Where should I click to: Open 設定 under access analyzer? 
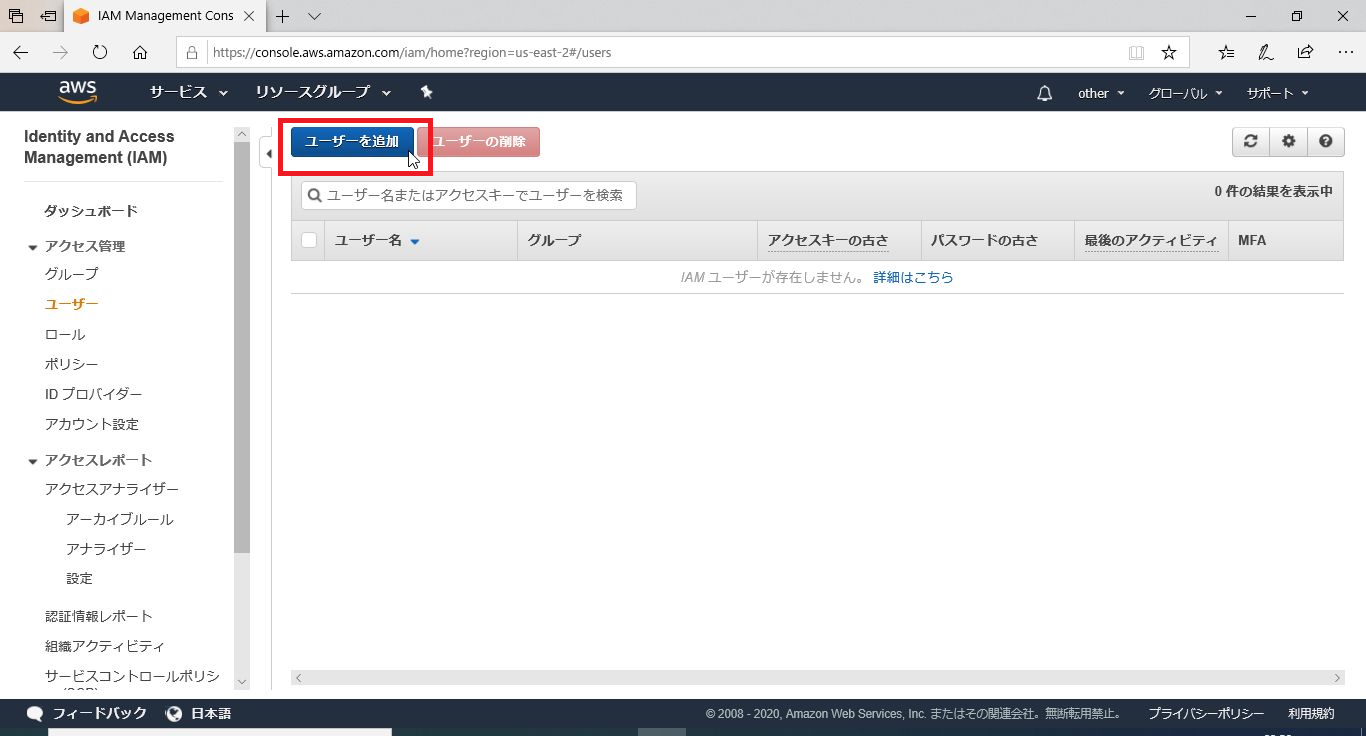[x=79, y=578]
